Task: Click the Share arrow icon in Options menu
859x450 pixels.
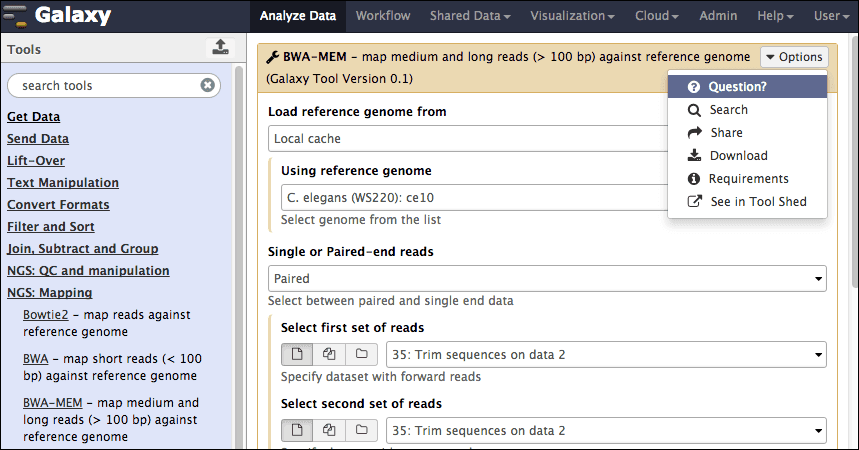Action: click(x=694, y=133)
